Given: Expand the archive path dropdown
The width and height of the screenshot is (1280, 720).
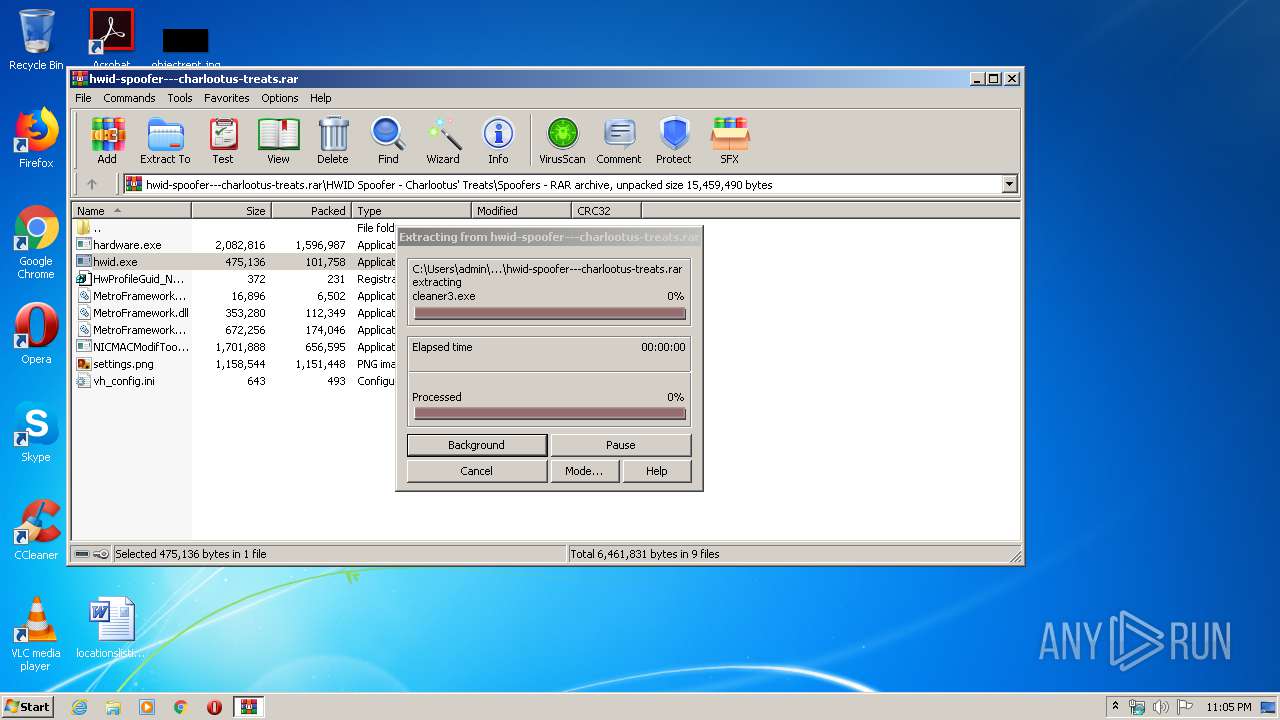Looking at the screenshot, I should [1009, 184].
